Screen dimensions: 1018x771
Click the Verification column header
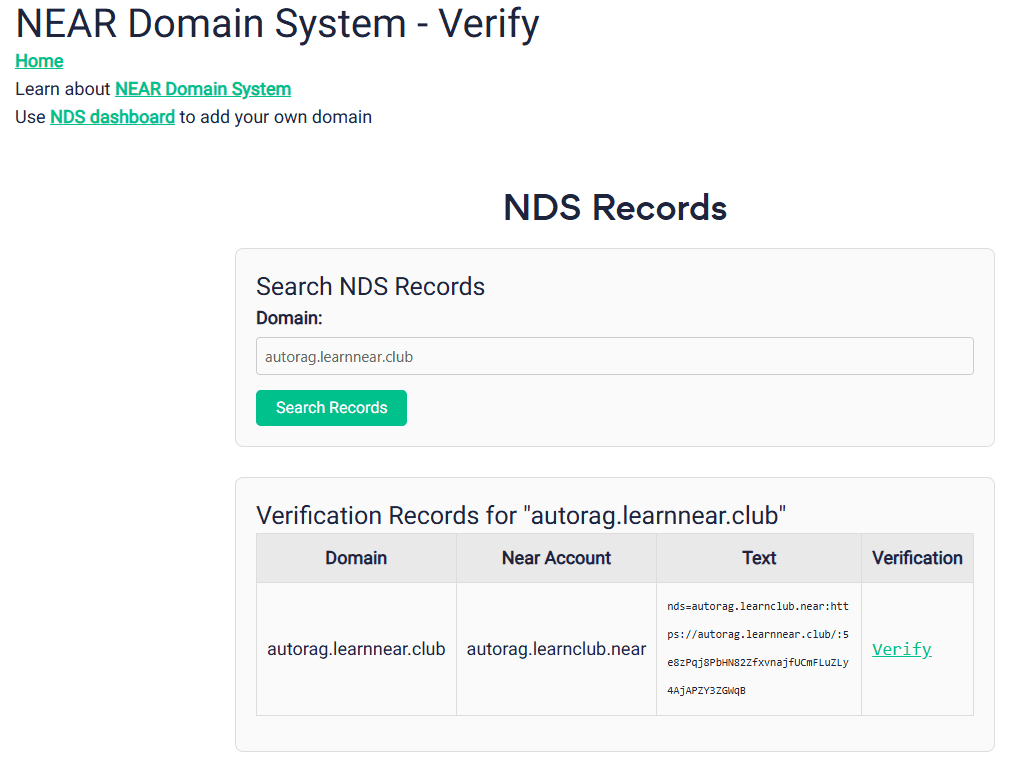917,558
